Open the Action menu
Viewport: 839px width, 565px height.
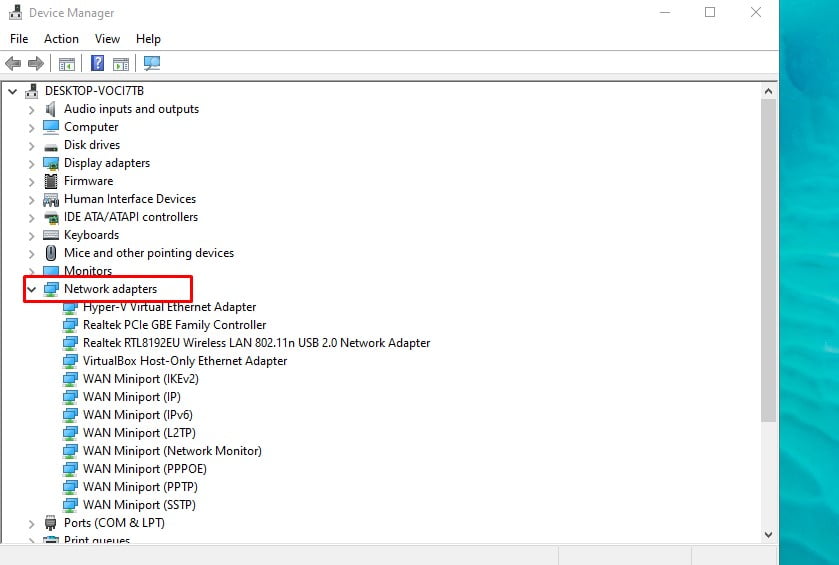(61, 39)
